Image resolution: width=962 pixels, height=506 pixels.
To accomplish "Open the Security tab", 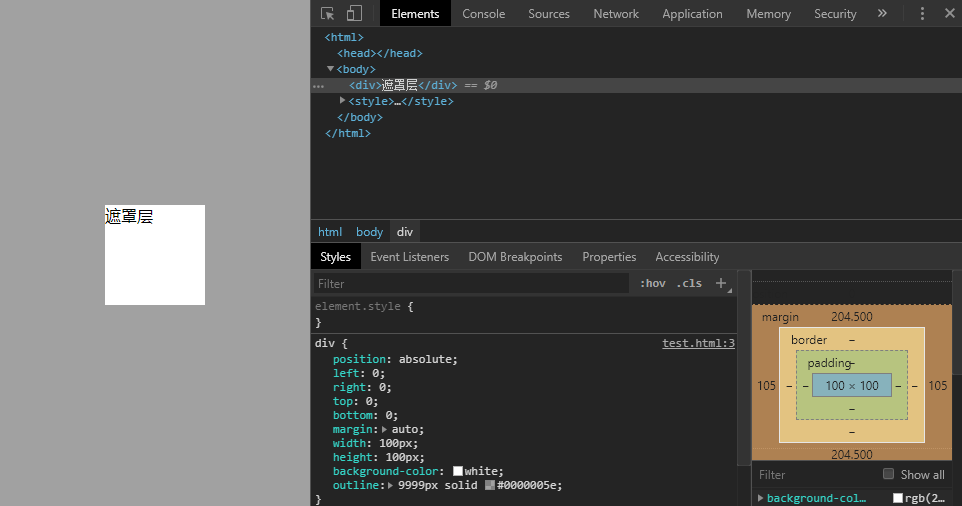I will point(835,13).
